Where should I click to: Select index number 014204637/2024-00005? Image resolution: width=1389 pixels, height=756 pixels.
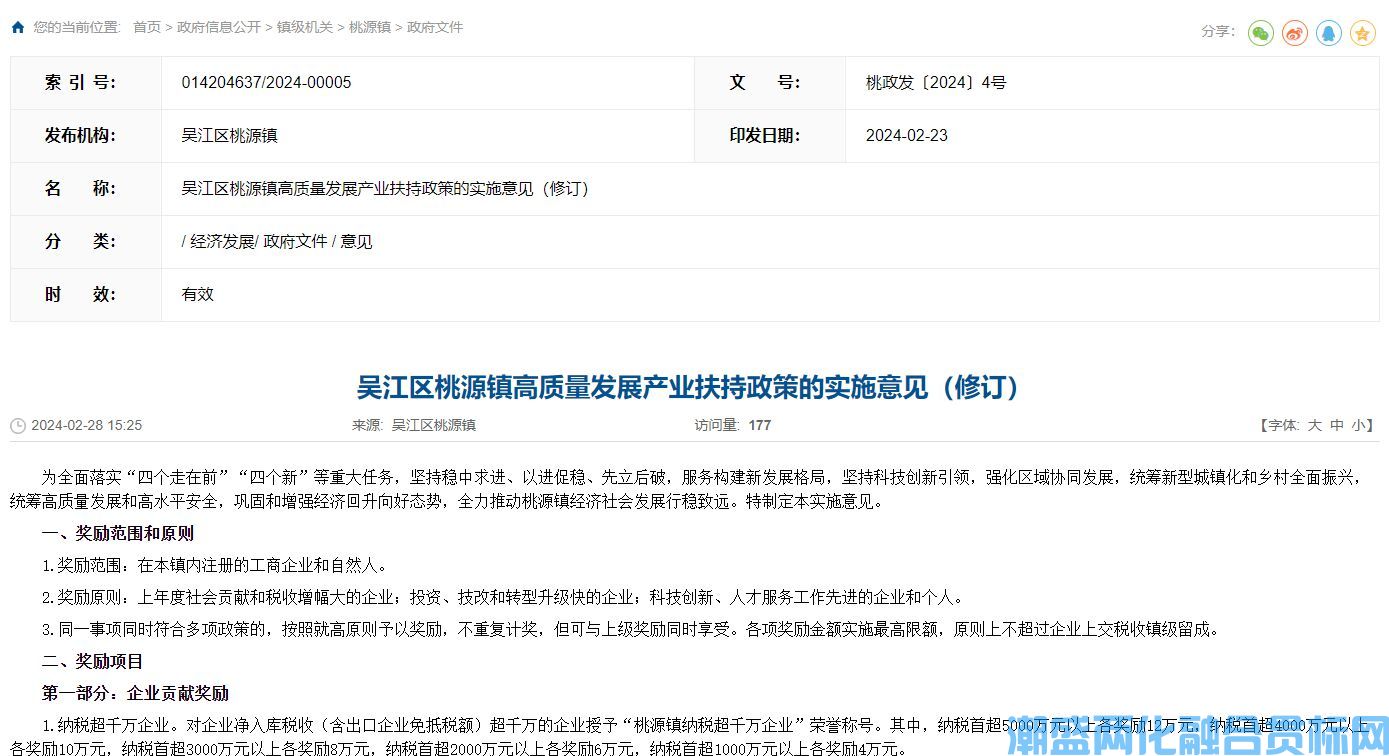coord(266,83)
